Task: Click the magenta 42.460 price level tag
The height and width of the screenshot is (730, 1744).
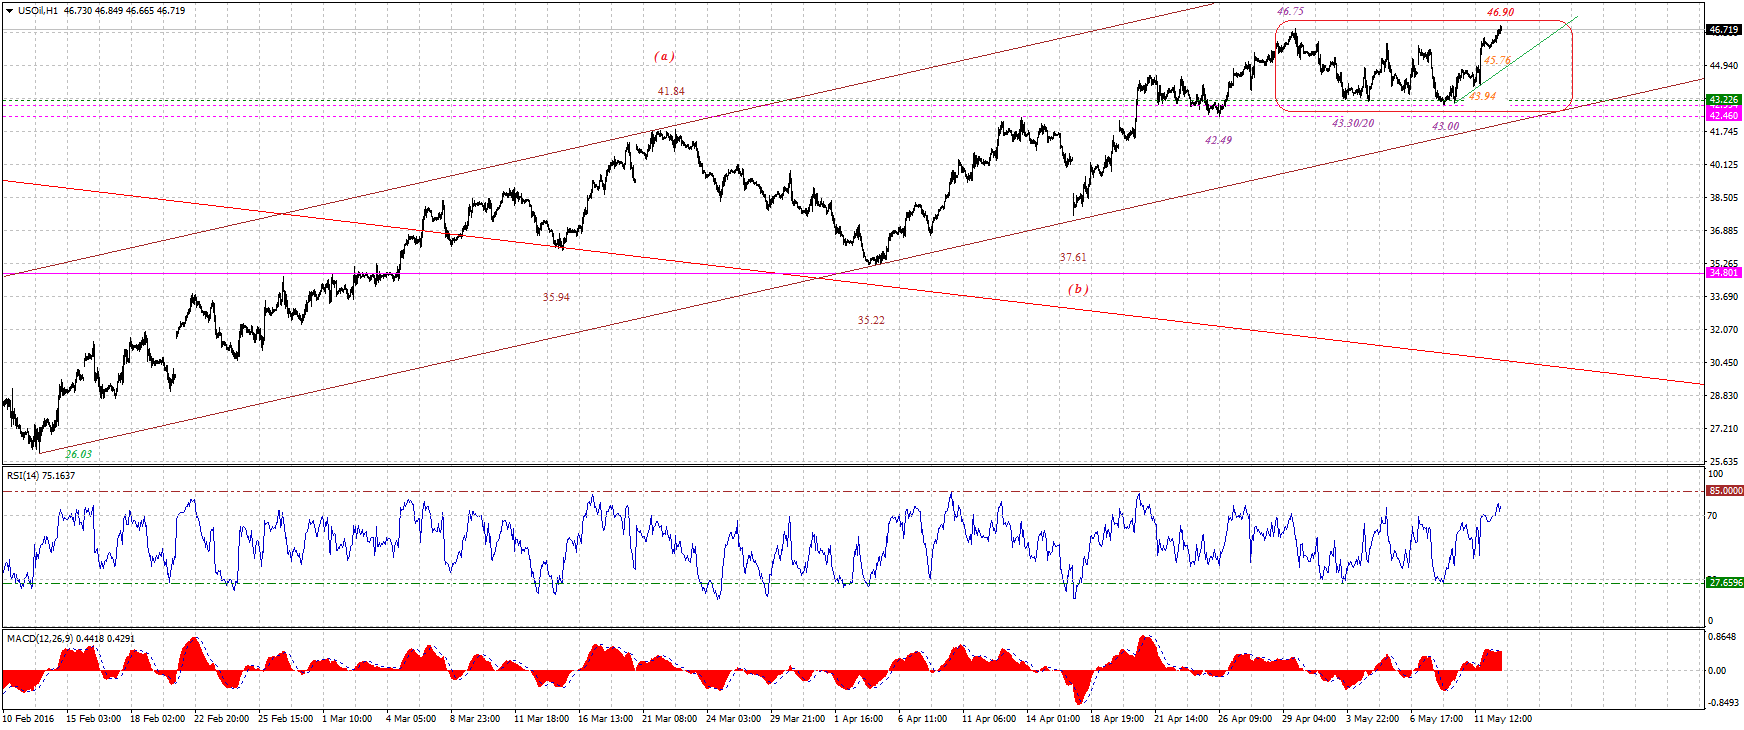Action: 1724,116
